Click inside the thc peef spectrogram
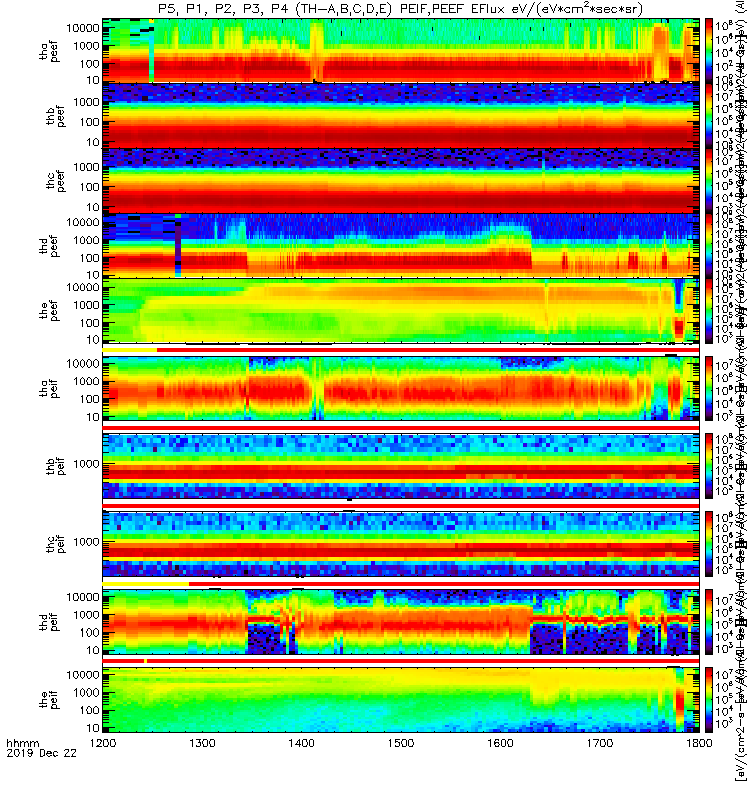 coord(401,181)
